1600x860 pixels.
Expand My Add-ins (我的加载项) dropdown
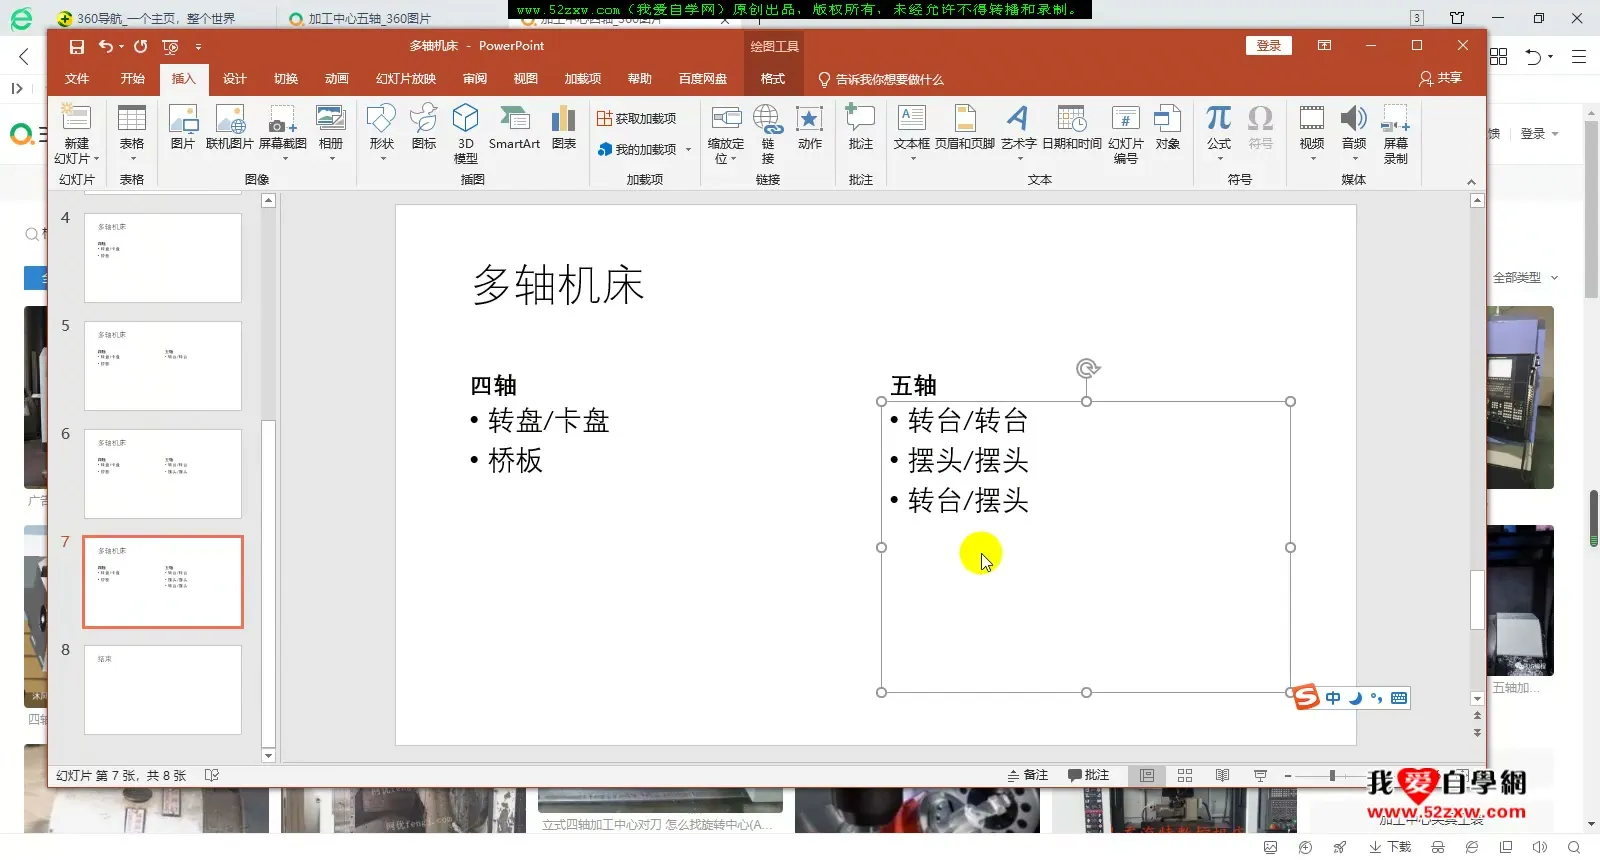tap(688, 150)
